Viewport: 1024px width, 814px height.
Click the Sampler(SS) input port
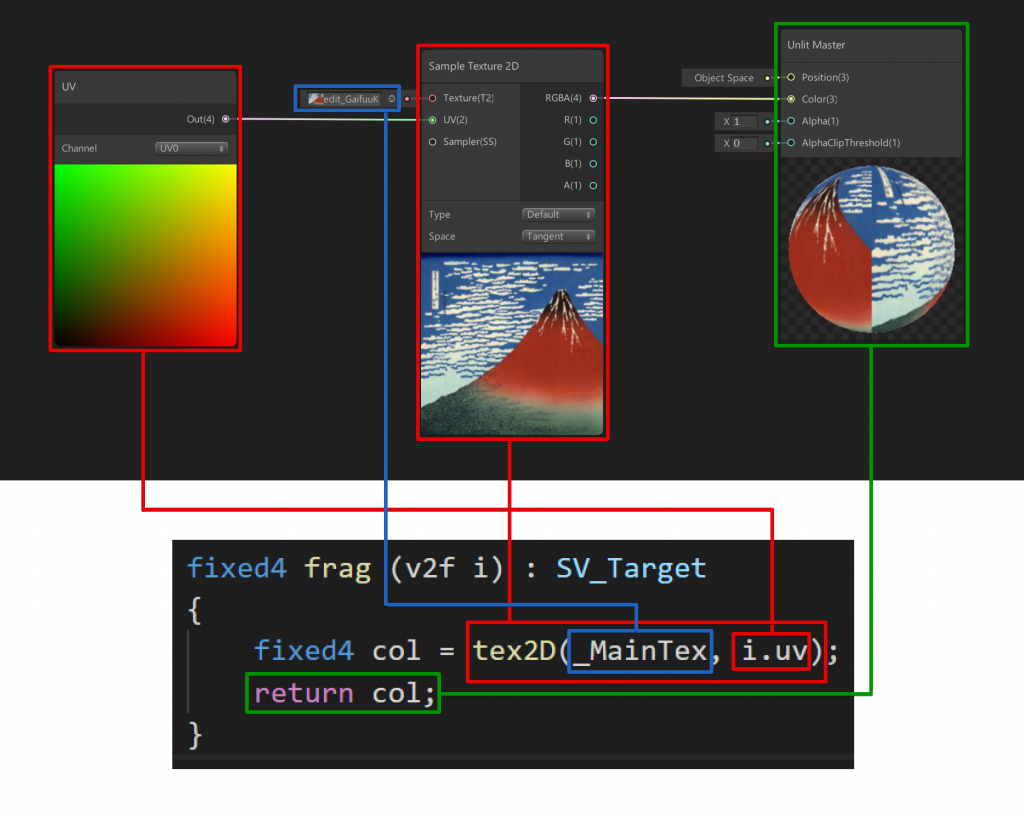(x=432, y=142)
